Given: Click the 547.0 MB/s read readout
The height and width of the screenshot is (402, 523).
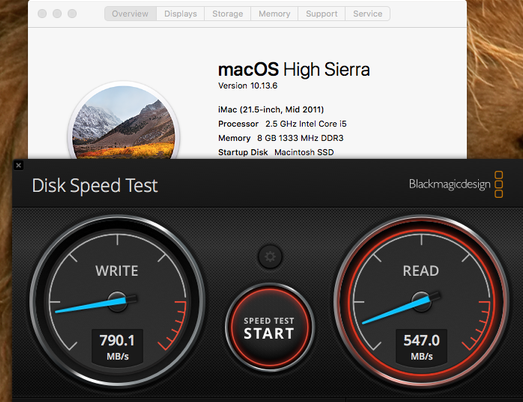Looking at the screenshot, I should pyautogui.click(x=422, y=346).
